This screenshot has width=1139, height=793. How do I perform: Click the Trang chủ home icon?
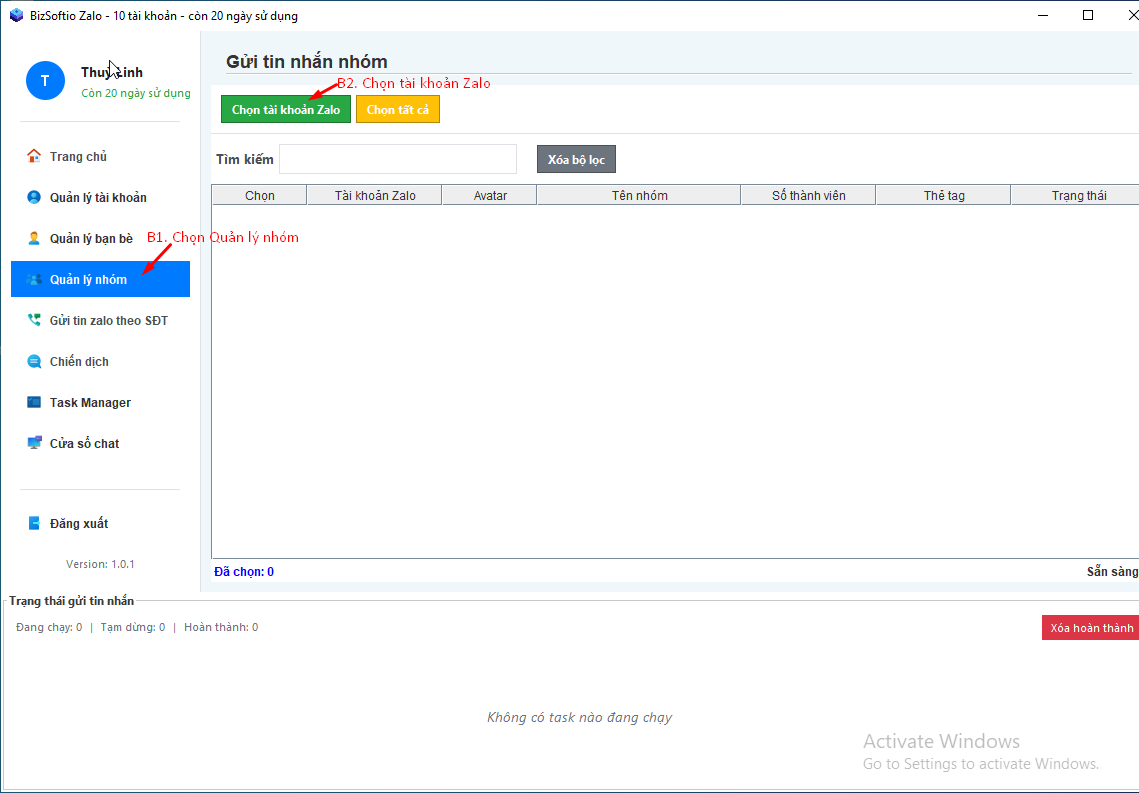tap(34, 156)
